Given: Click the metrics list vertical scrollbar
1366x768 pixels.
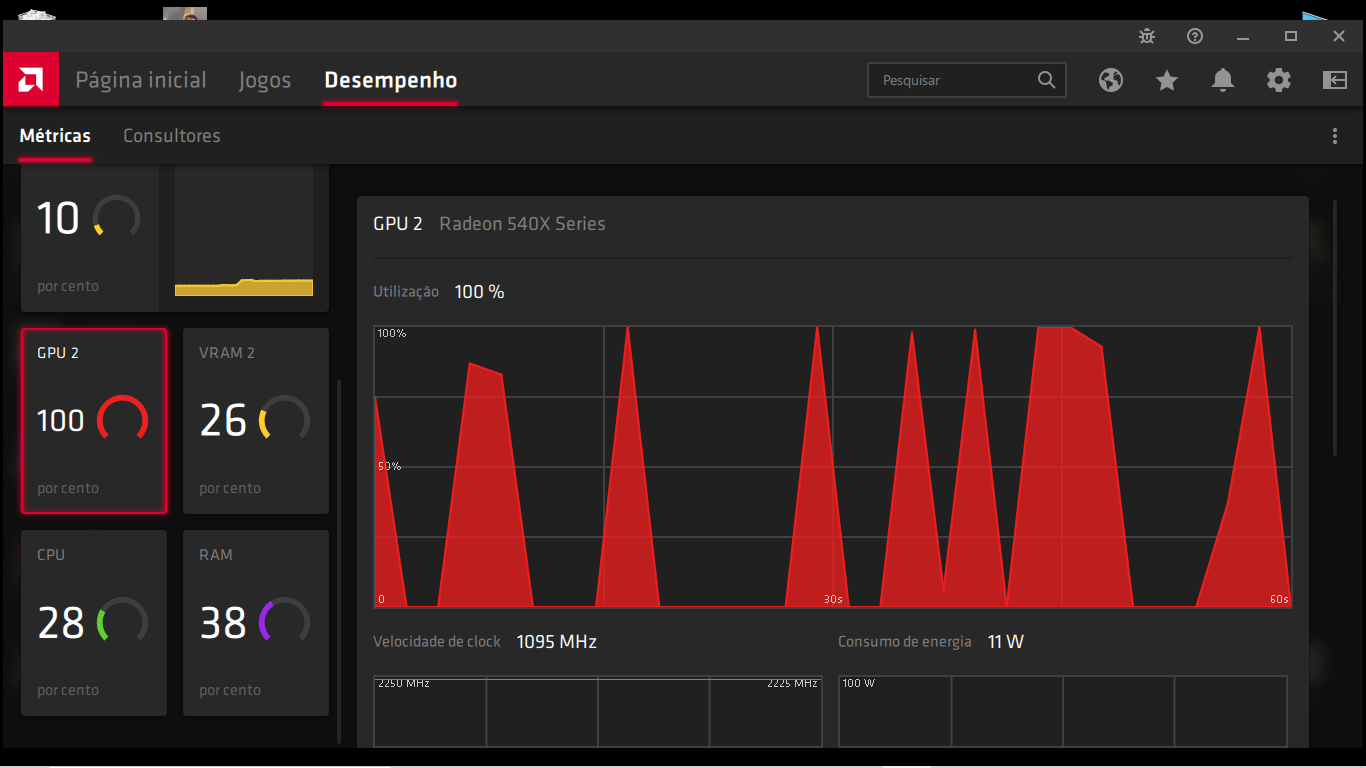Looking at the screenshot, I should click(339, 560).
